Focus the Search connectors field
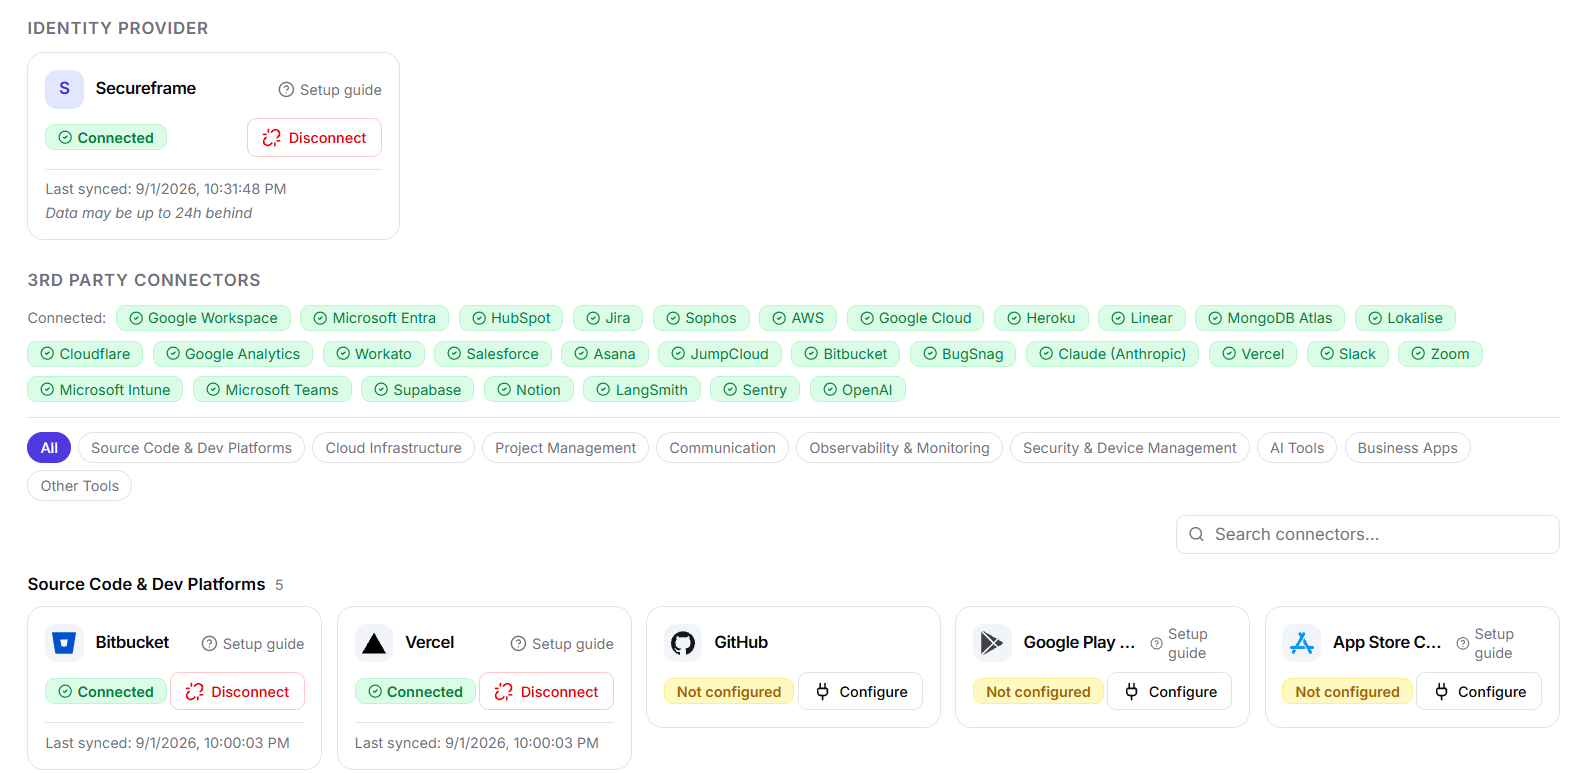This screenshot has width=1585, height=773. pos(1367,535)
